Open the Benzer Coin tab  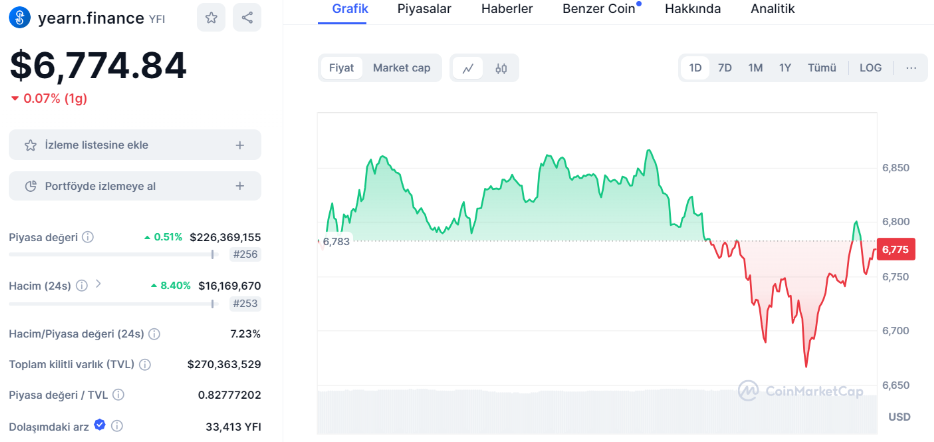pos(599,9)
